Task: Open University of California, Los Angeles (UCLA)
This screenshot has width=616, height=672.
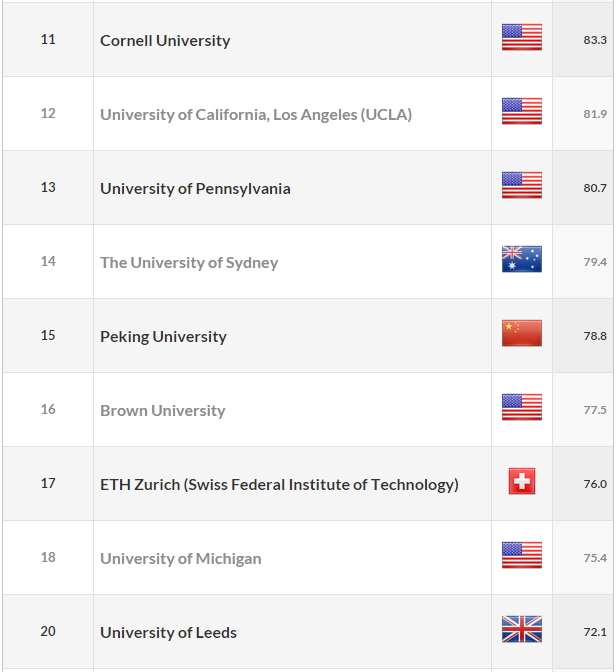Action: coord(256,115)
